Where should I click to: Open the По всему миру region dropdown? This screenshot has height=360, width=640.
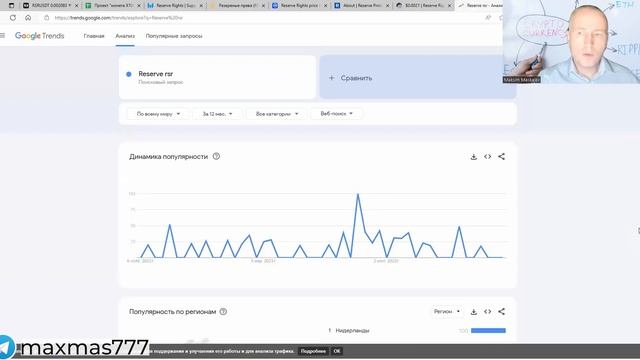point(158,114)
